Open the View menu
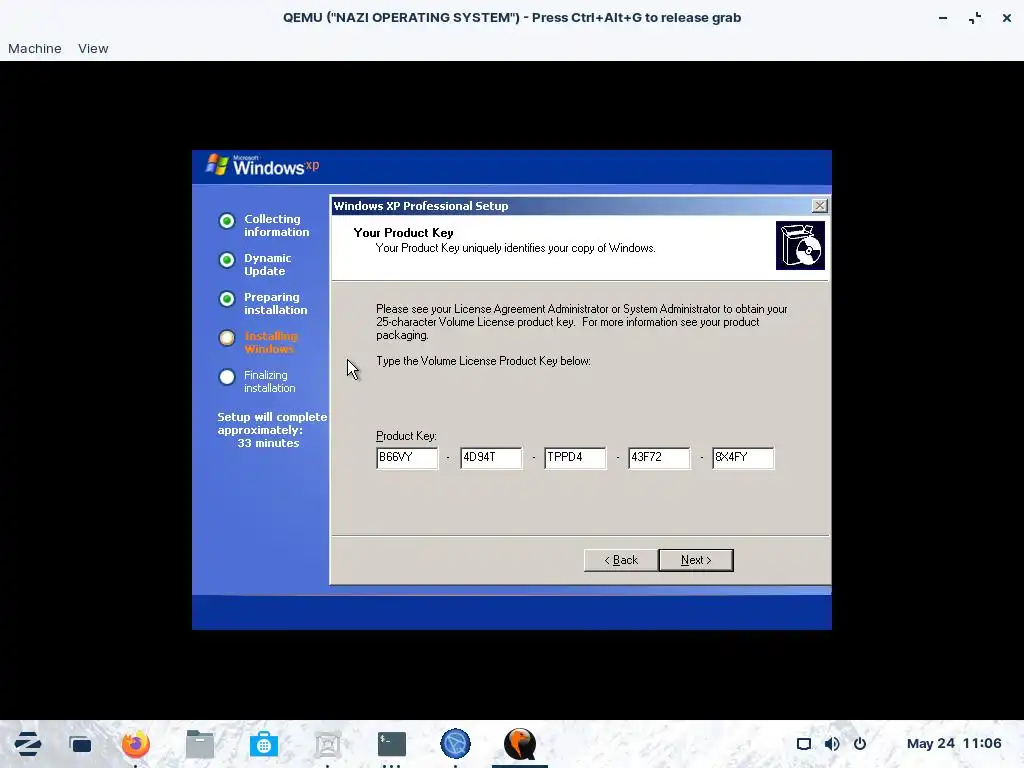The width and height of the screenshot is (1024, 768). click(93, 48)
